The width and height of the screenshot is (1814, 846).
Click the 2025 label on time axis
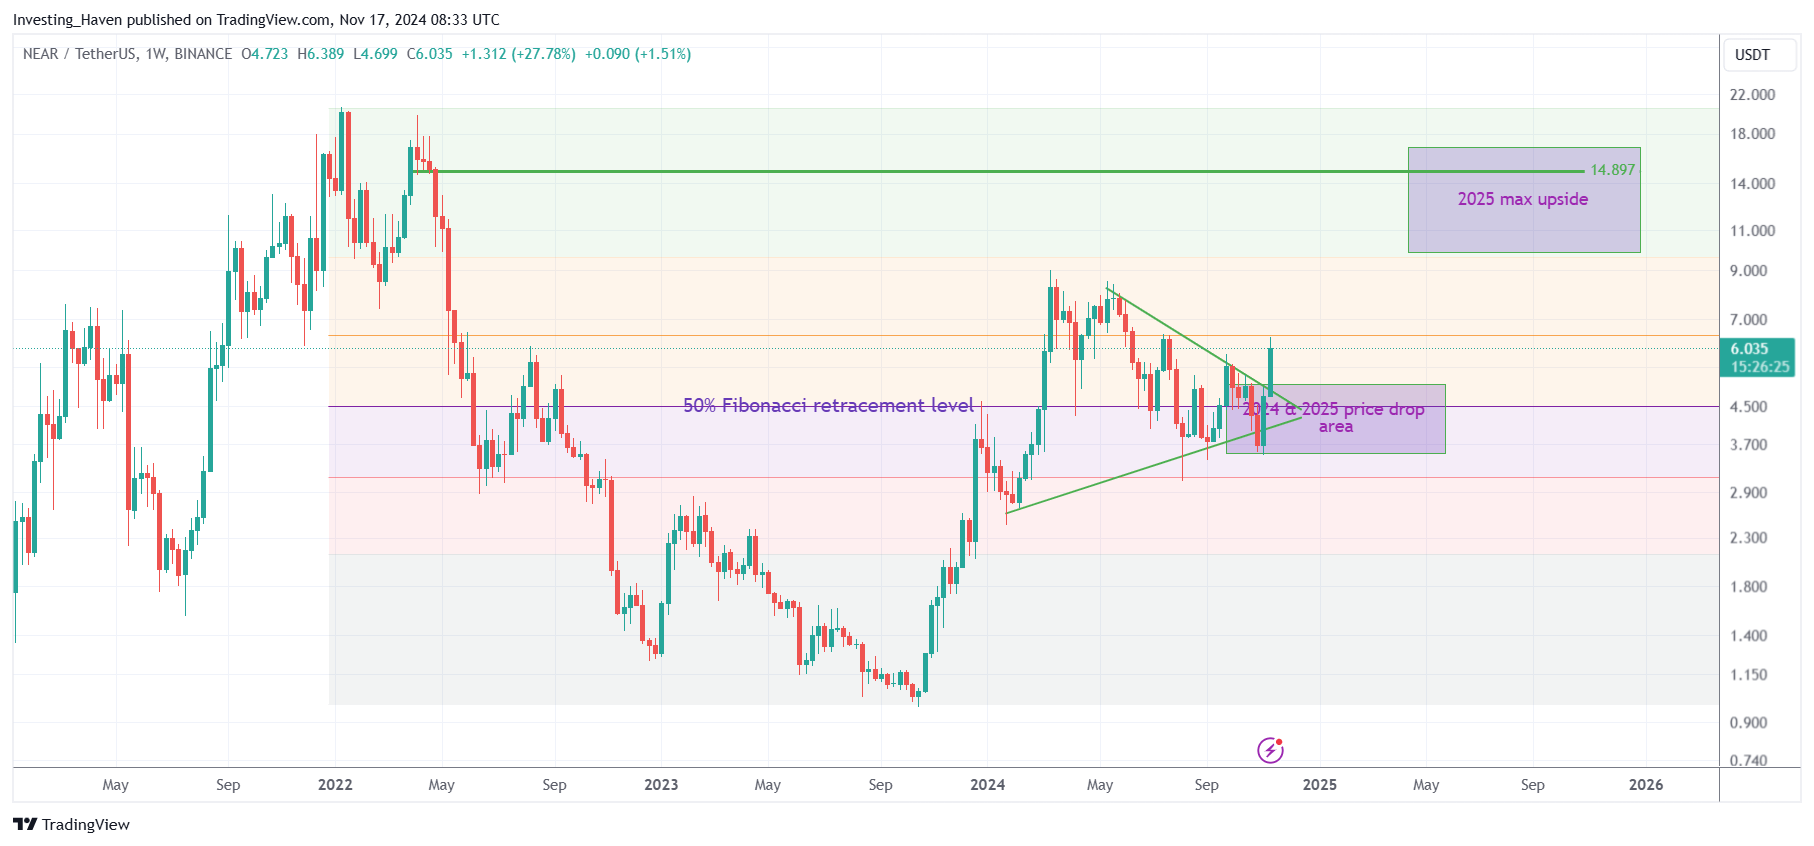tap(1320, 785)
